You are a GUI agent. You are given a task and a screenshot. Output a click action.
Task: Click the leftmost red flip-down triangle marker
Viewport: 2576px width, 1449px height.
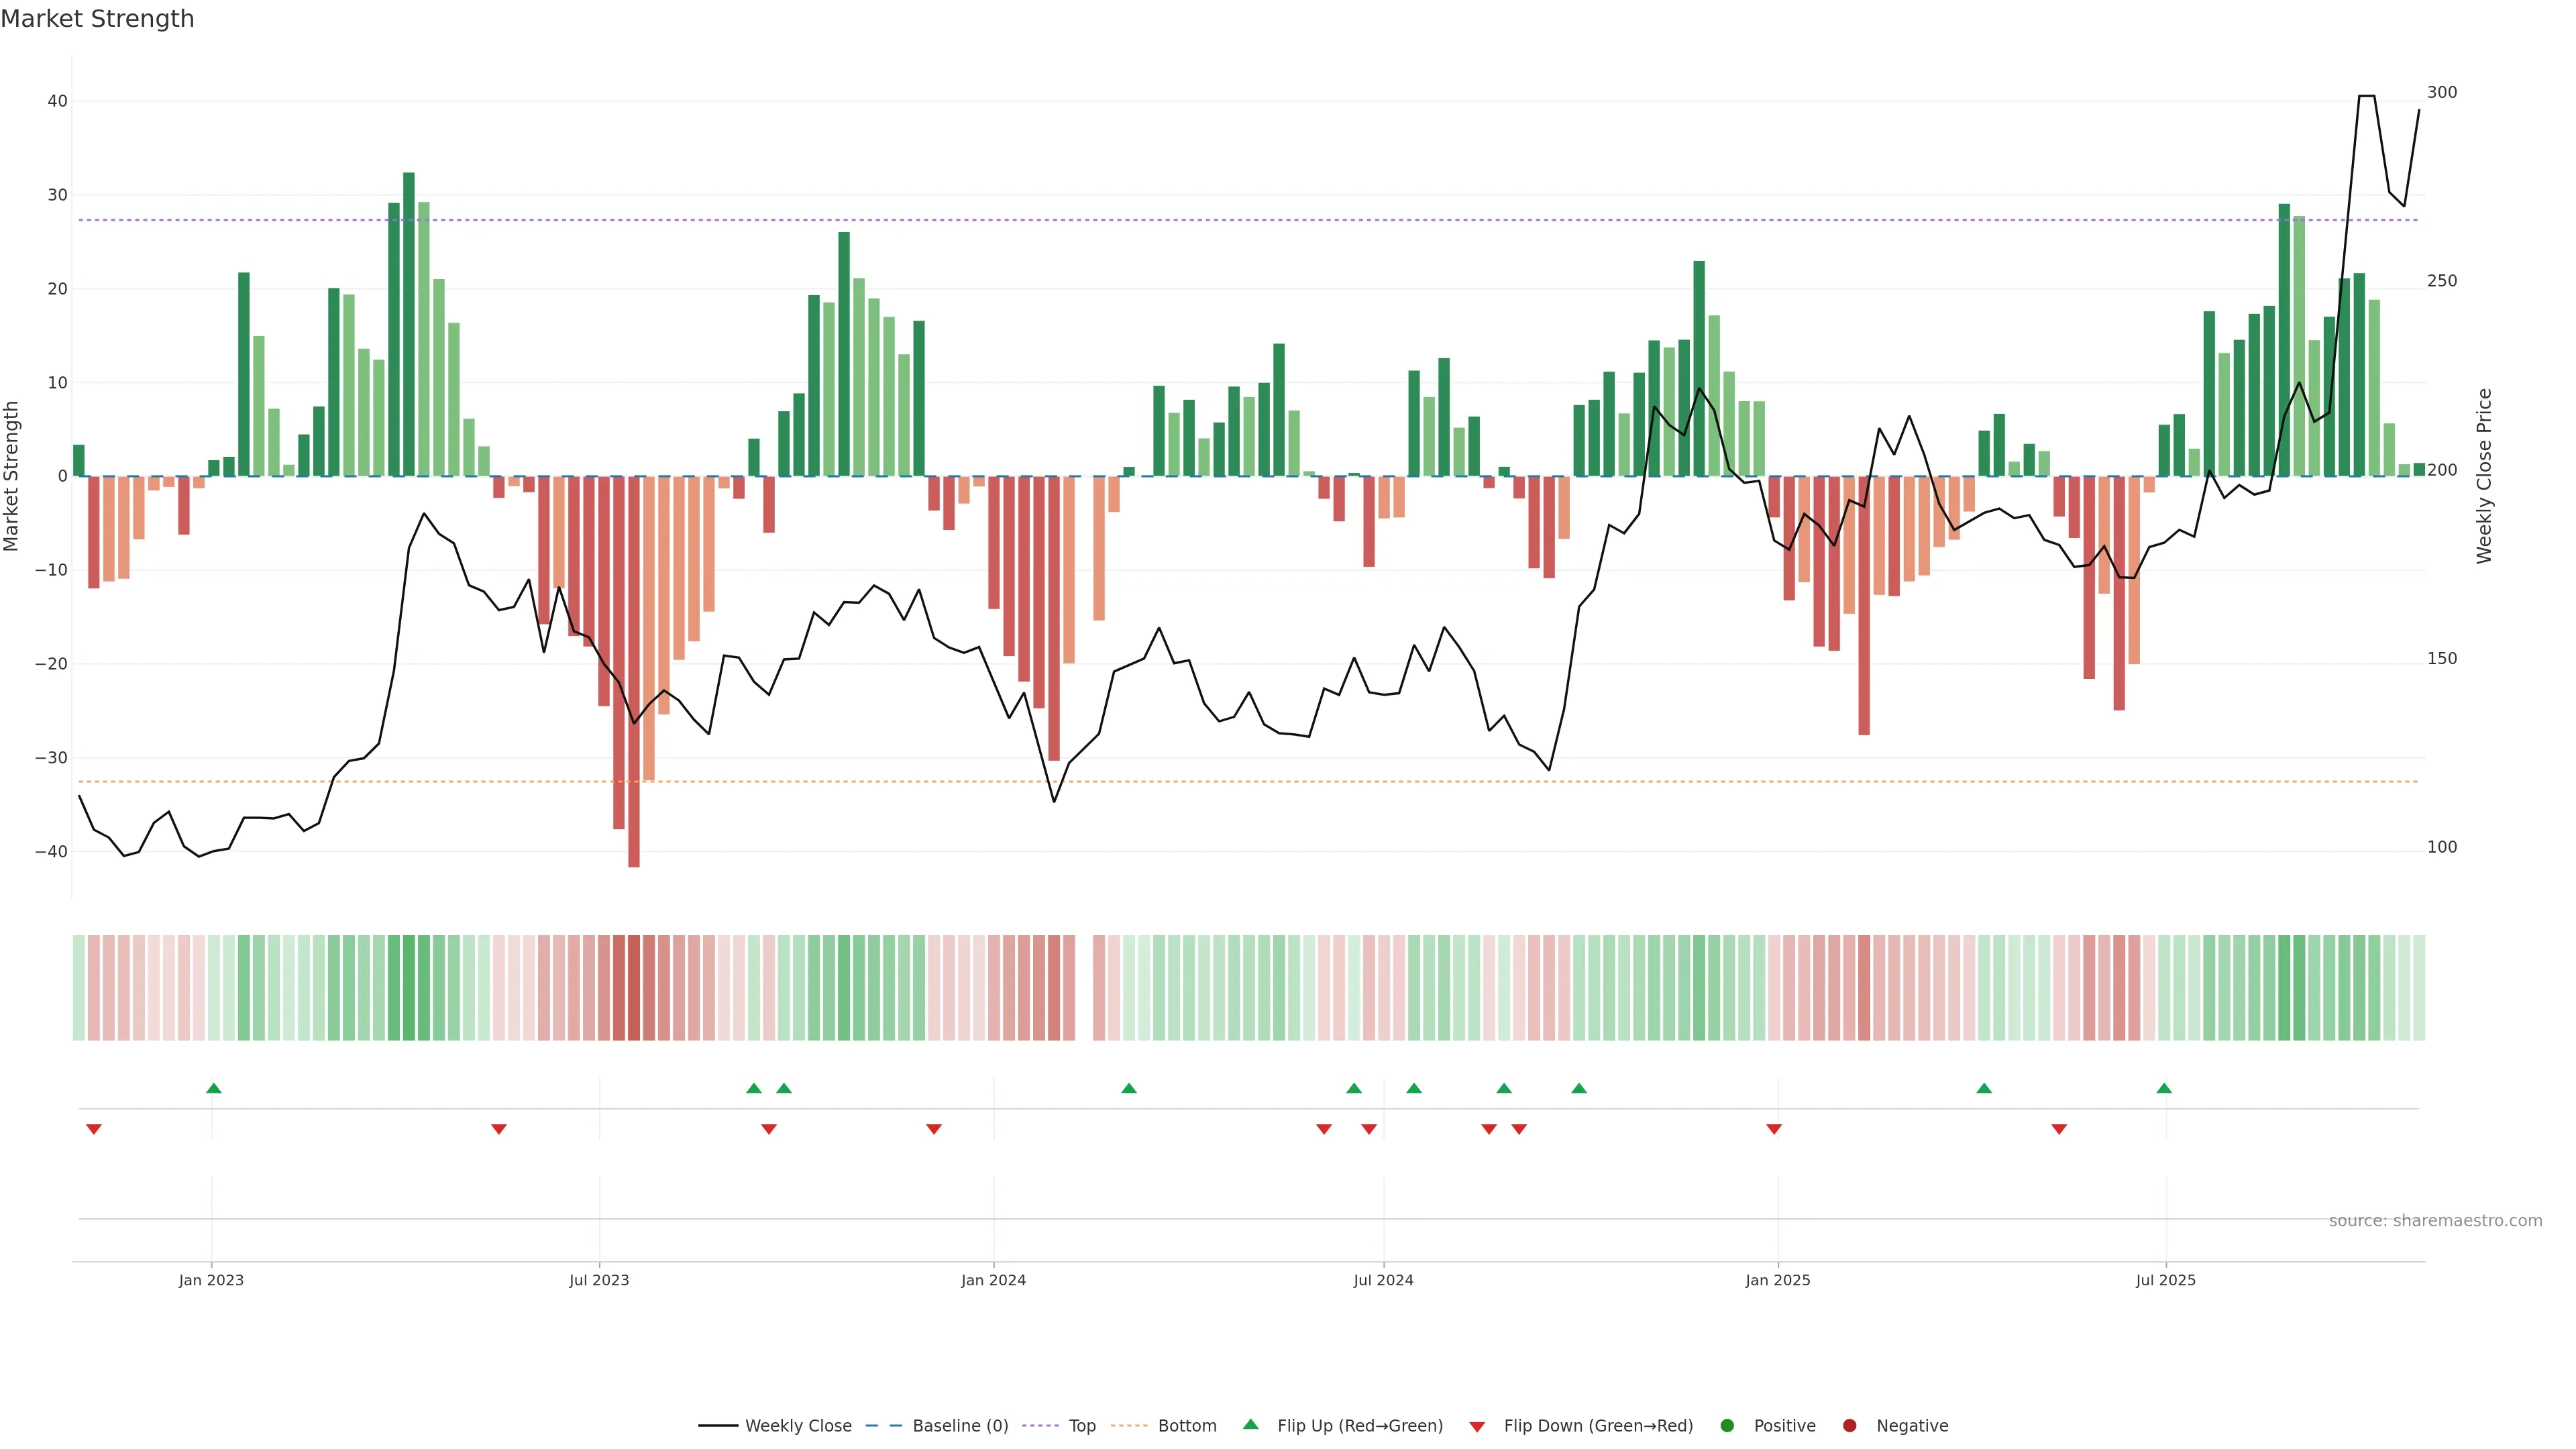tap(94, 1129)
